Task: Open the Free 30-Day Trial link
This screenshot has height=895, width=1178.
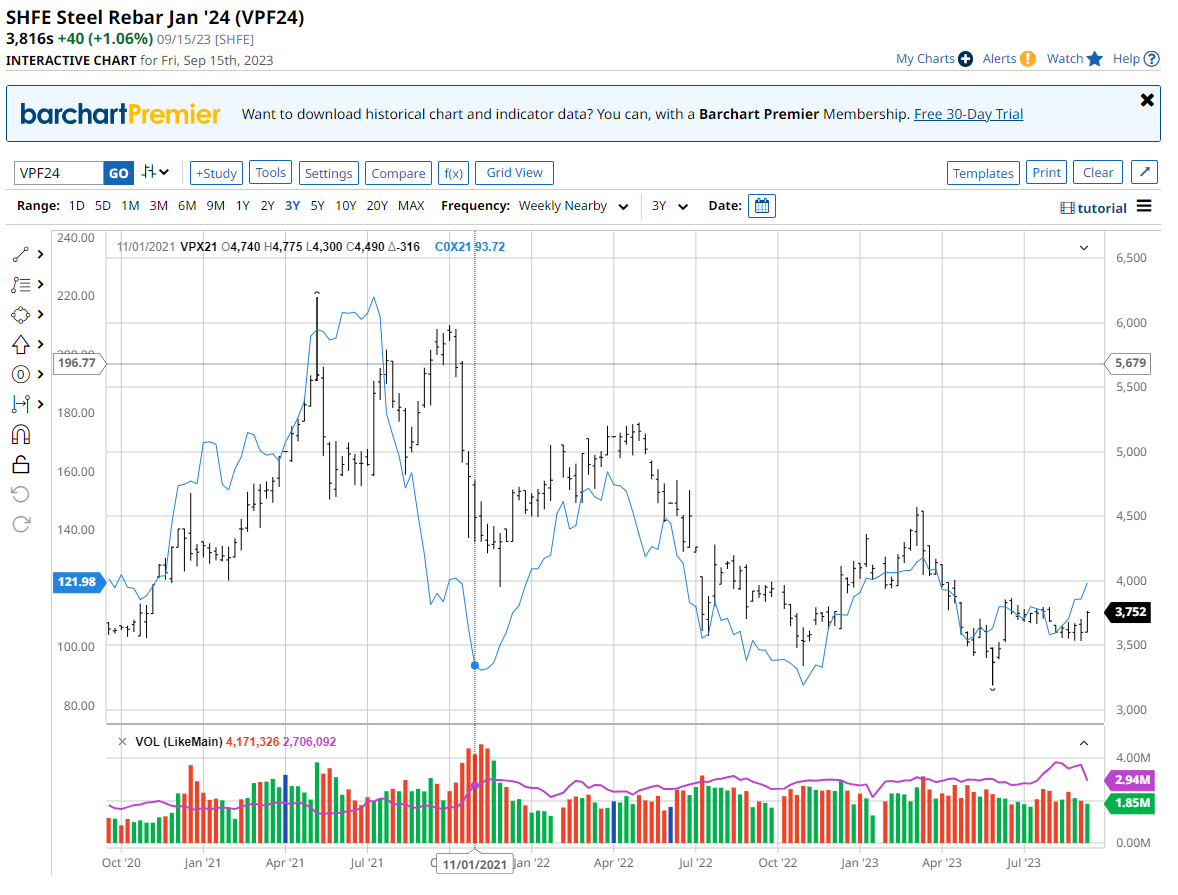Action: pos(968,114)
